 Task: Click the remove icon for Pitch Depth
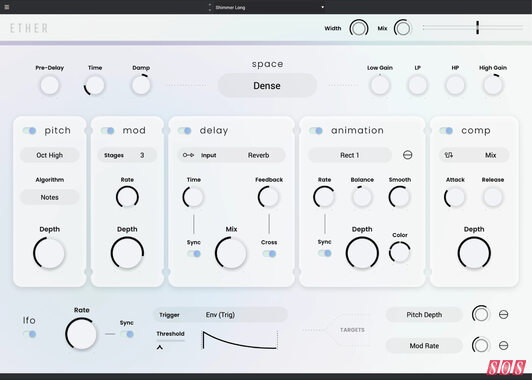[x=504, y=315]
